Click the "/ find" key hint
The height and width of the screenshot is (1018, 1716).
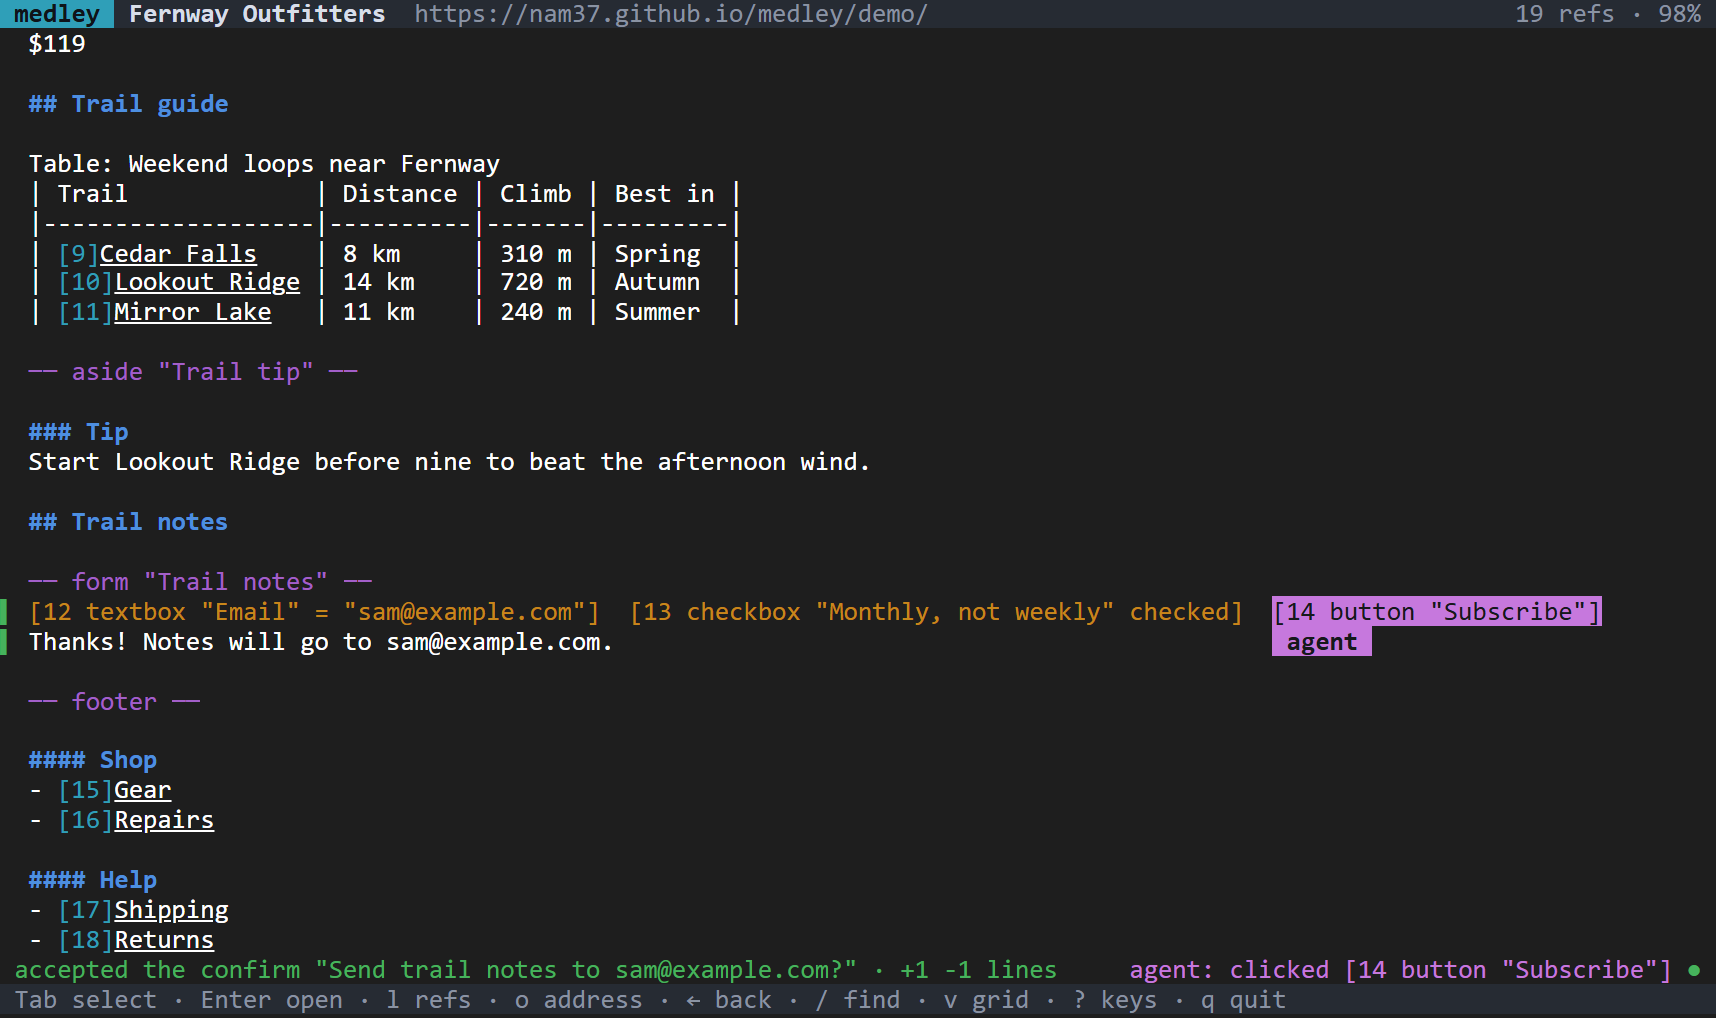coord(858,1000)
